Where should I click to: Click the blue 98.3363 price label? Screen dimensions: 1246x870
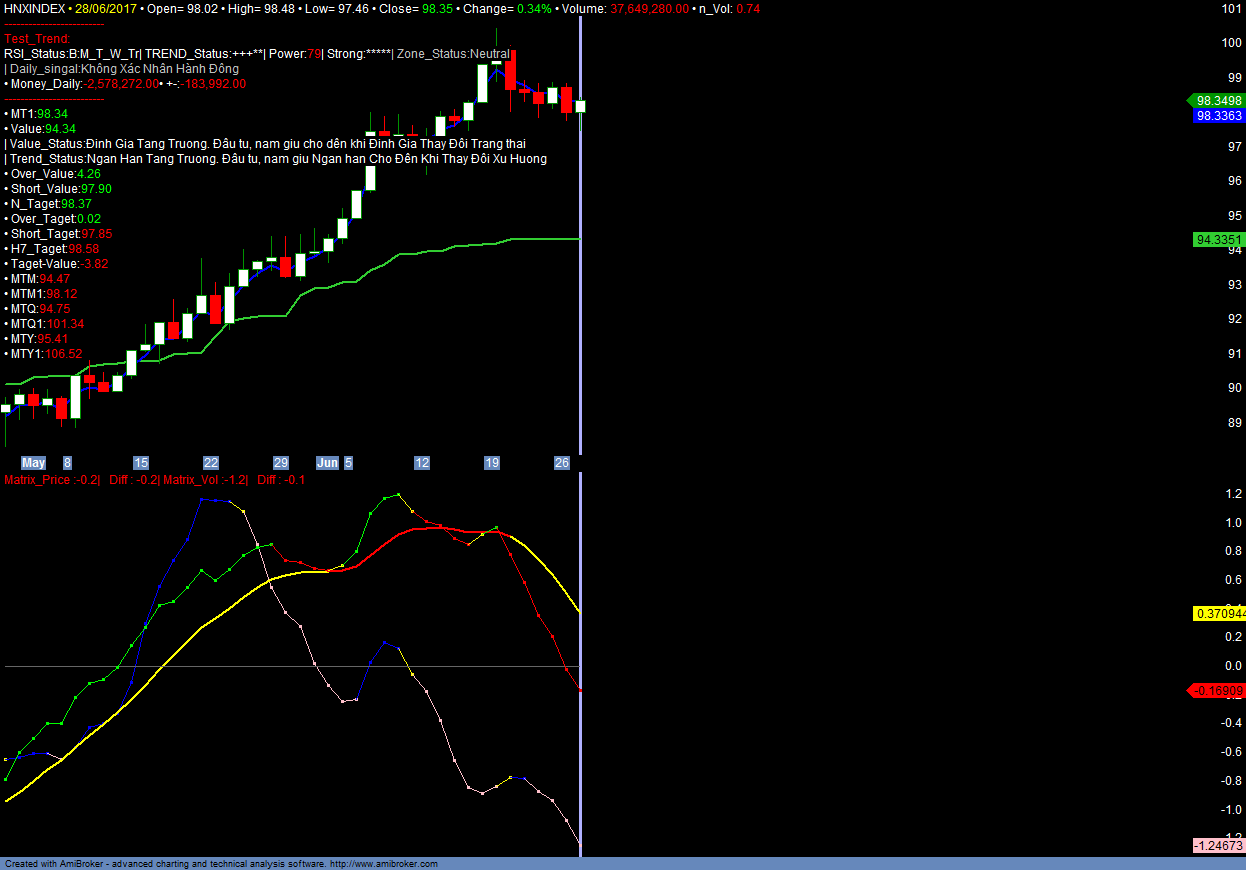tap(1218, 116)
